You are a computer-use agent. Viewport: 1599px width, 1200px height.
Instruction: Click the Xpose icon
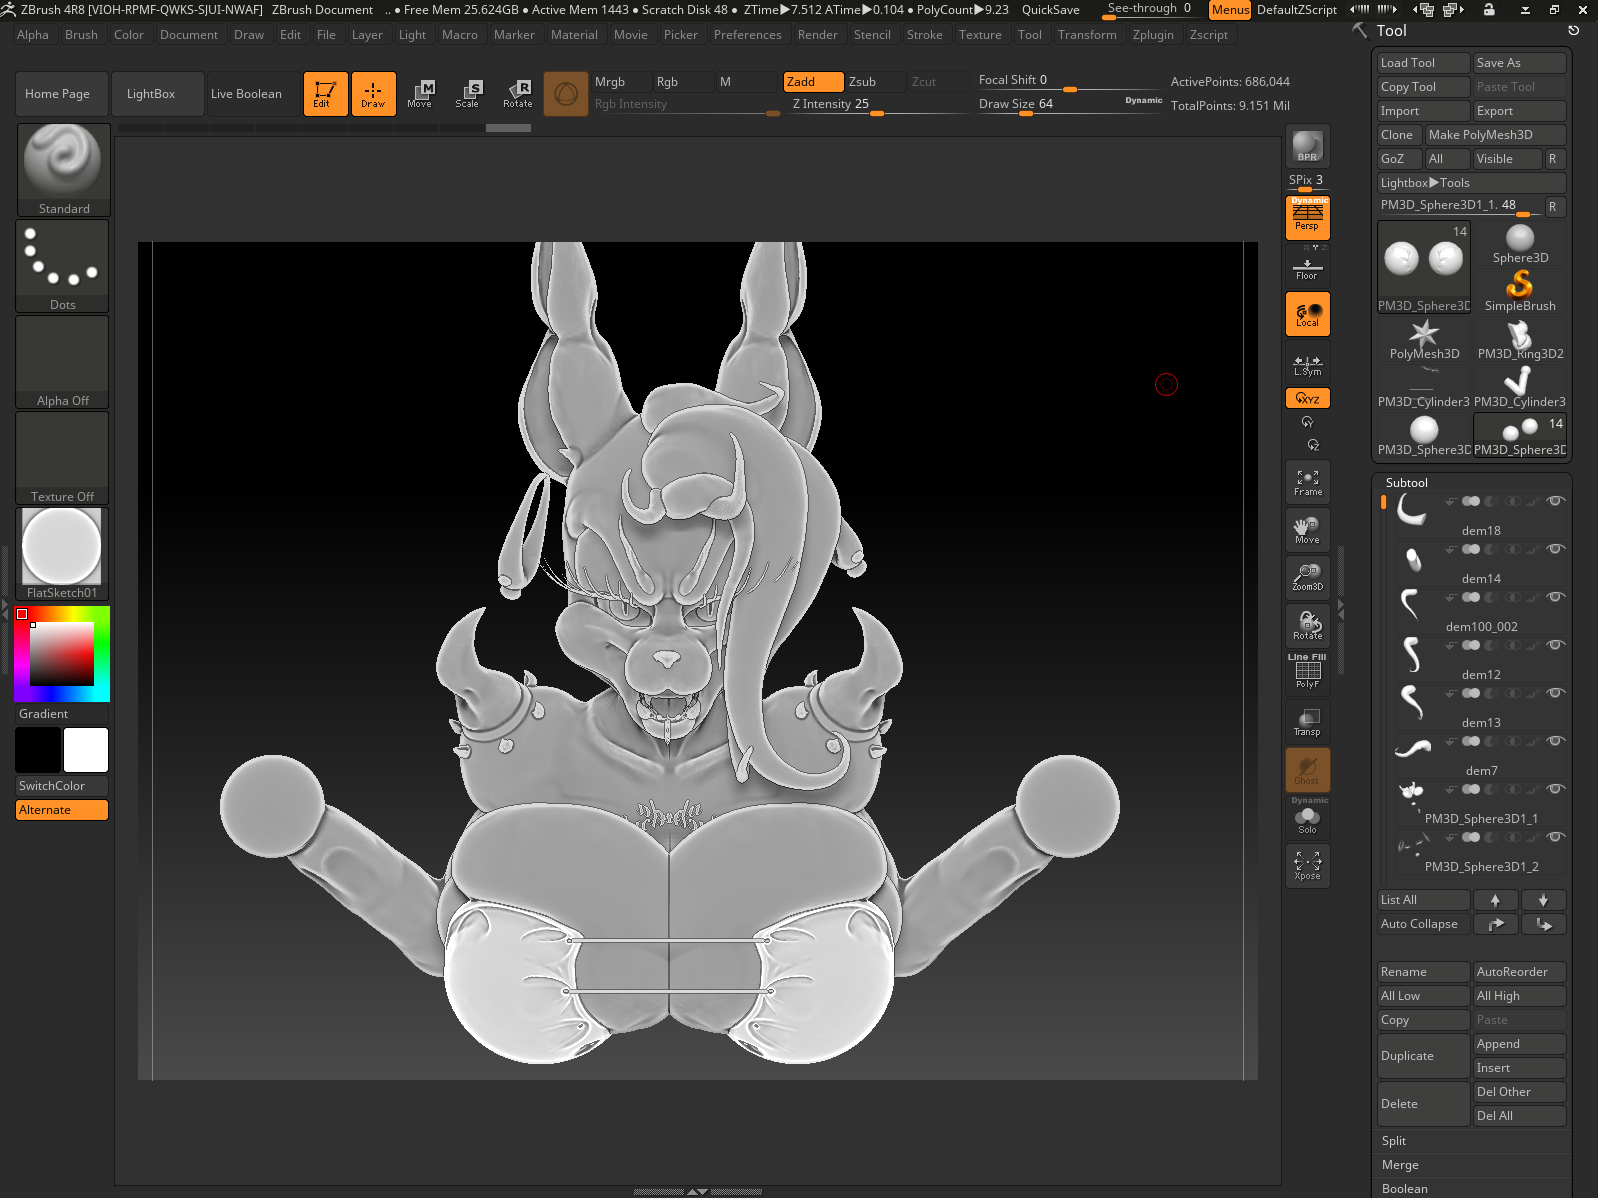1307,865
